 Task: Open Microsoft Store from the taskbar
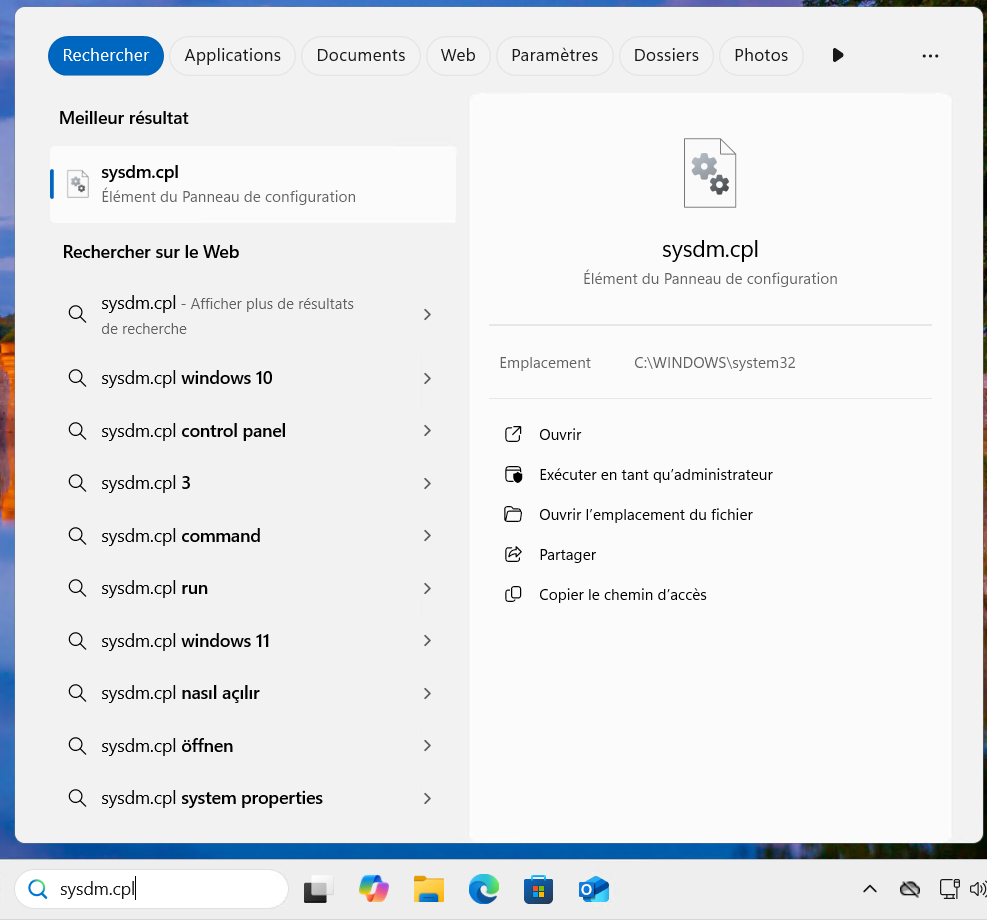538,889
